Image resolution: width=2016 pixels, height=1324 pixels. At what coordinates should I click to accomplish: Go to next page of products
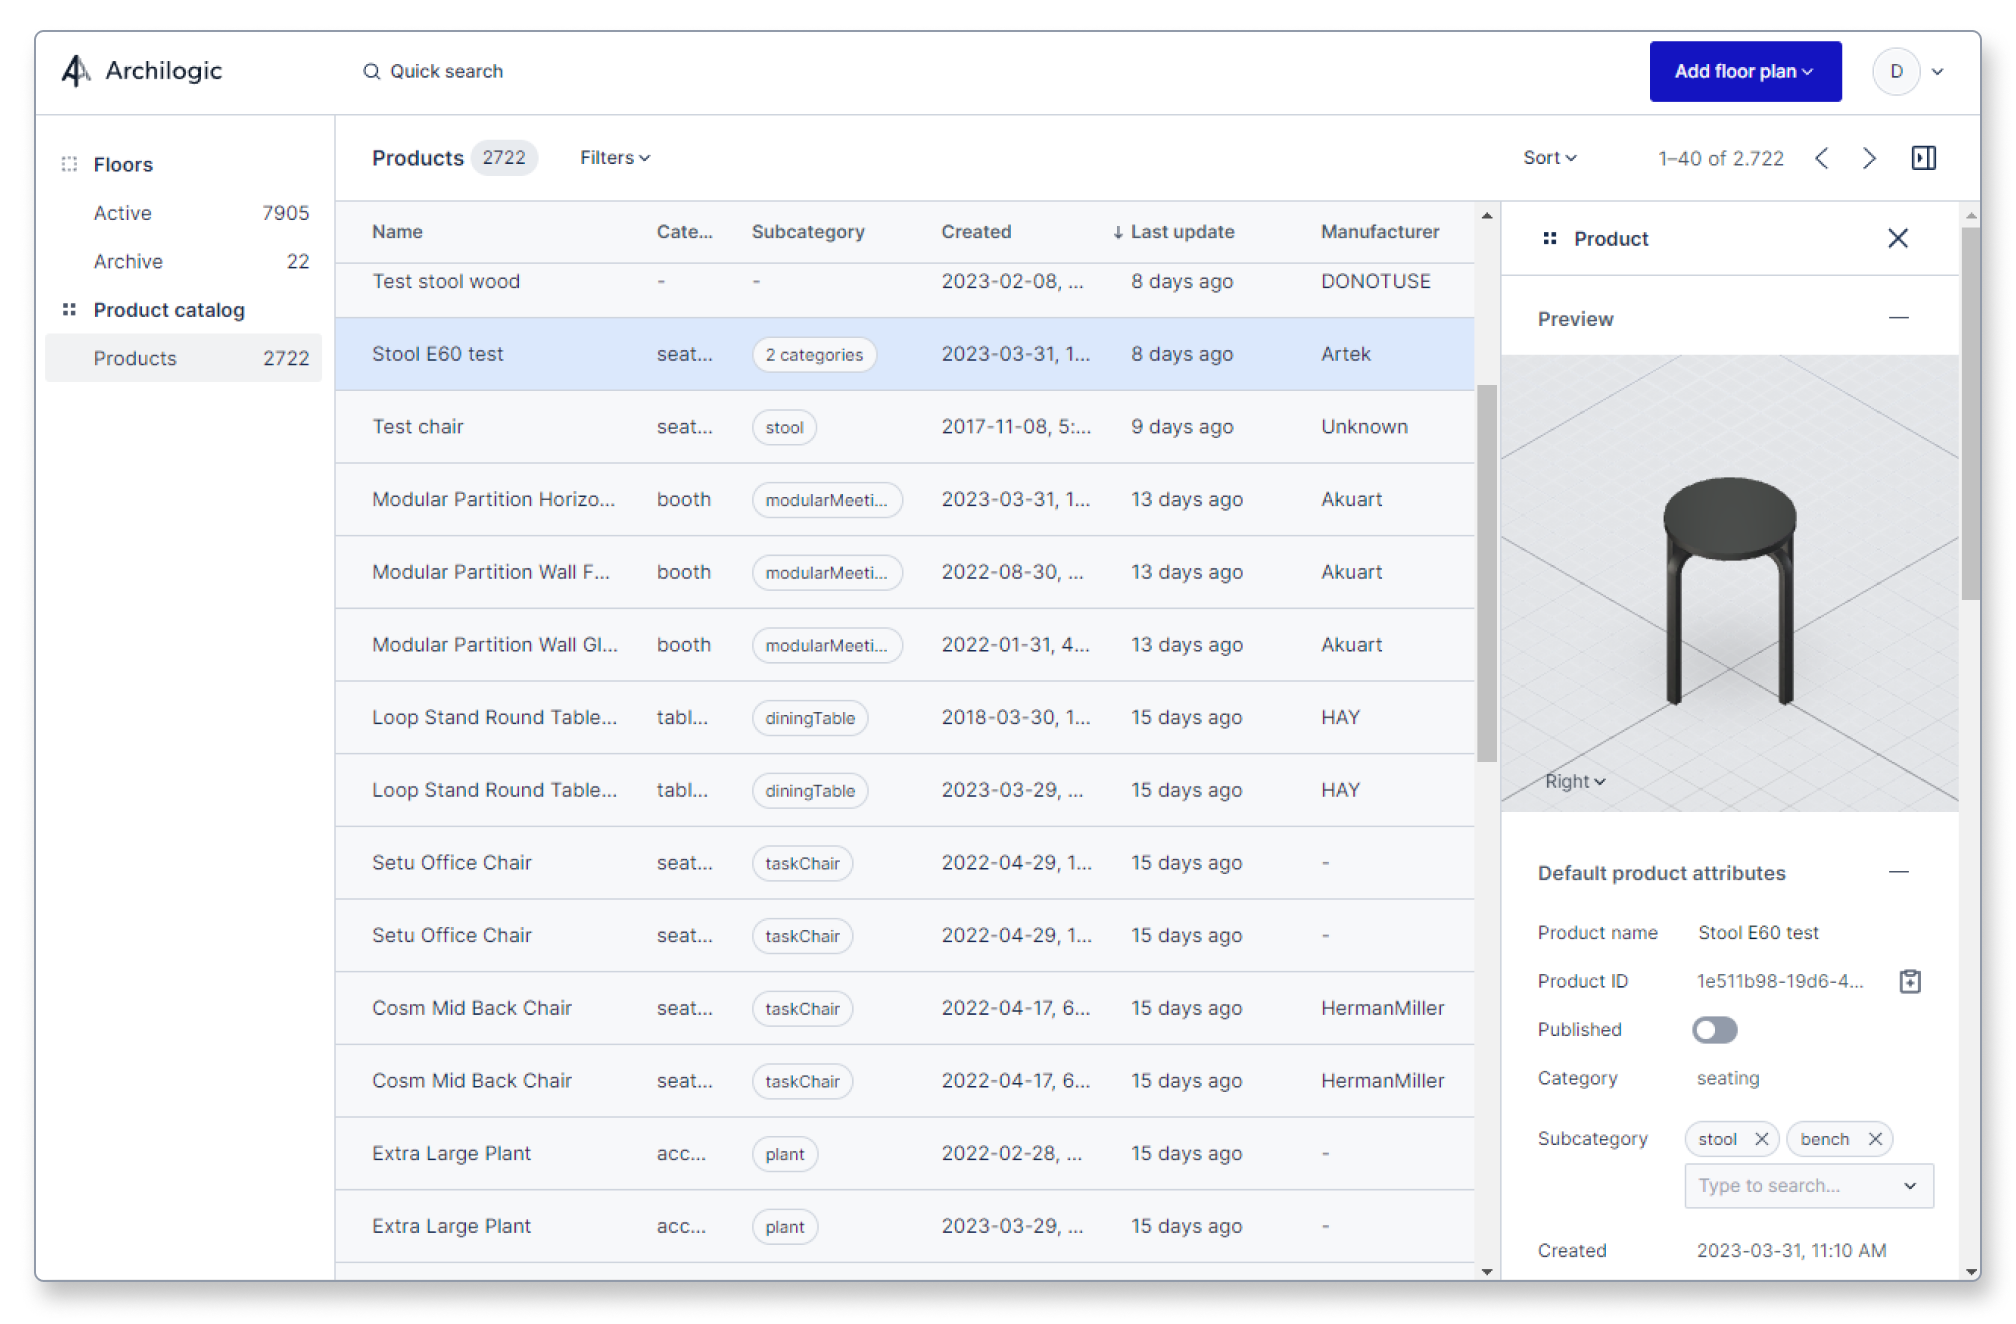click(x=1868, y=158)
